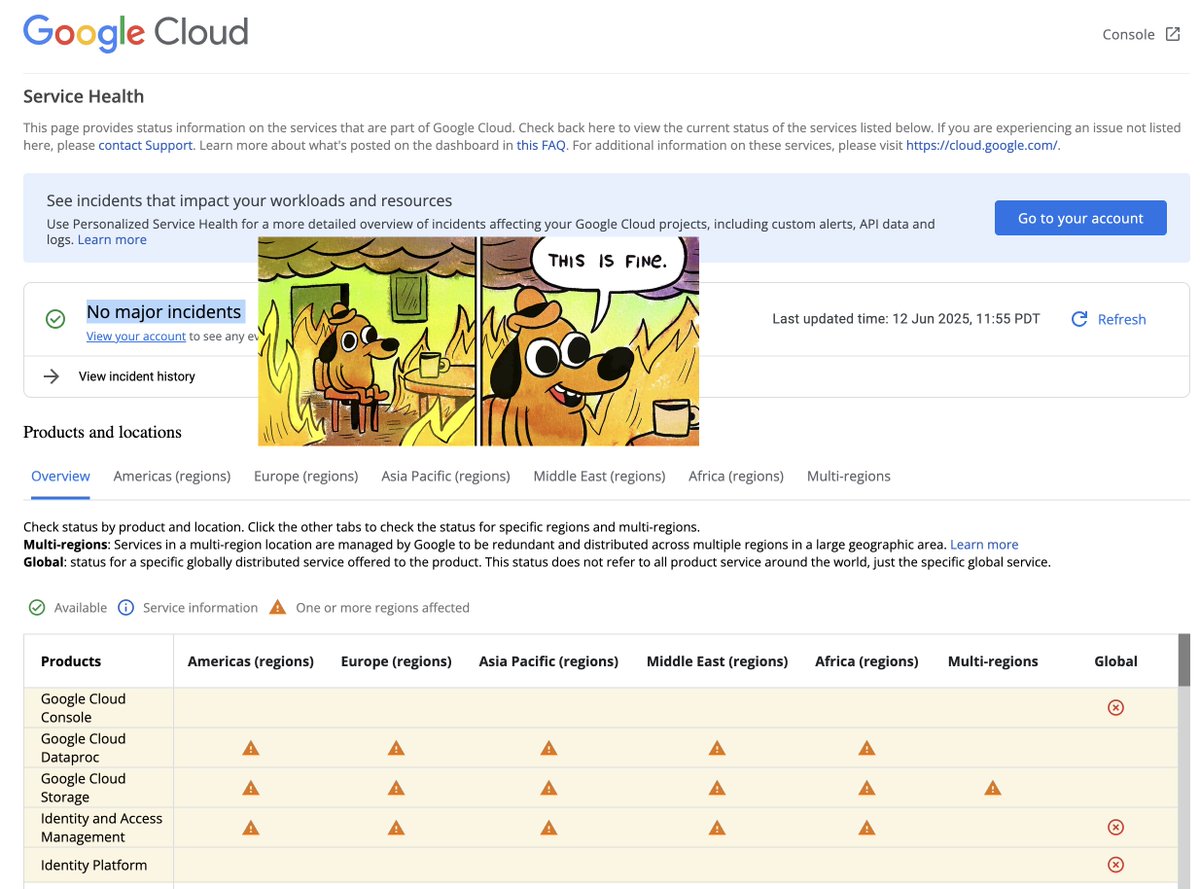Click the Products column header

click(71, 661)
